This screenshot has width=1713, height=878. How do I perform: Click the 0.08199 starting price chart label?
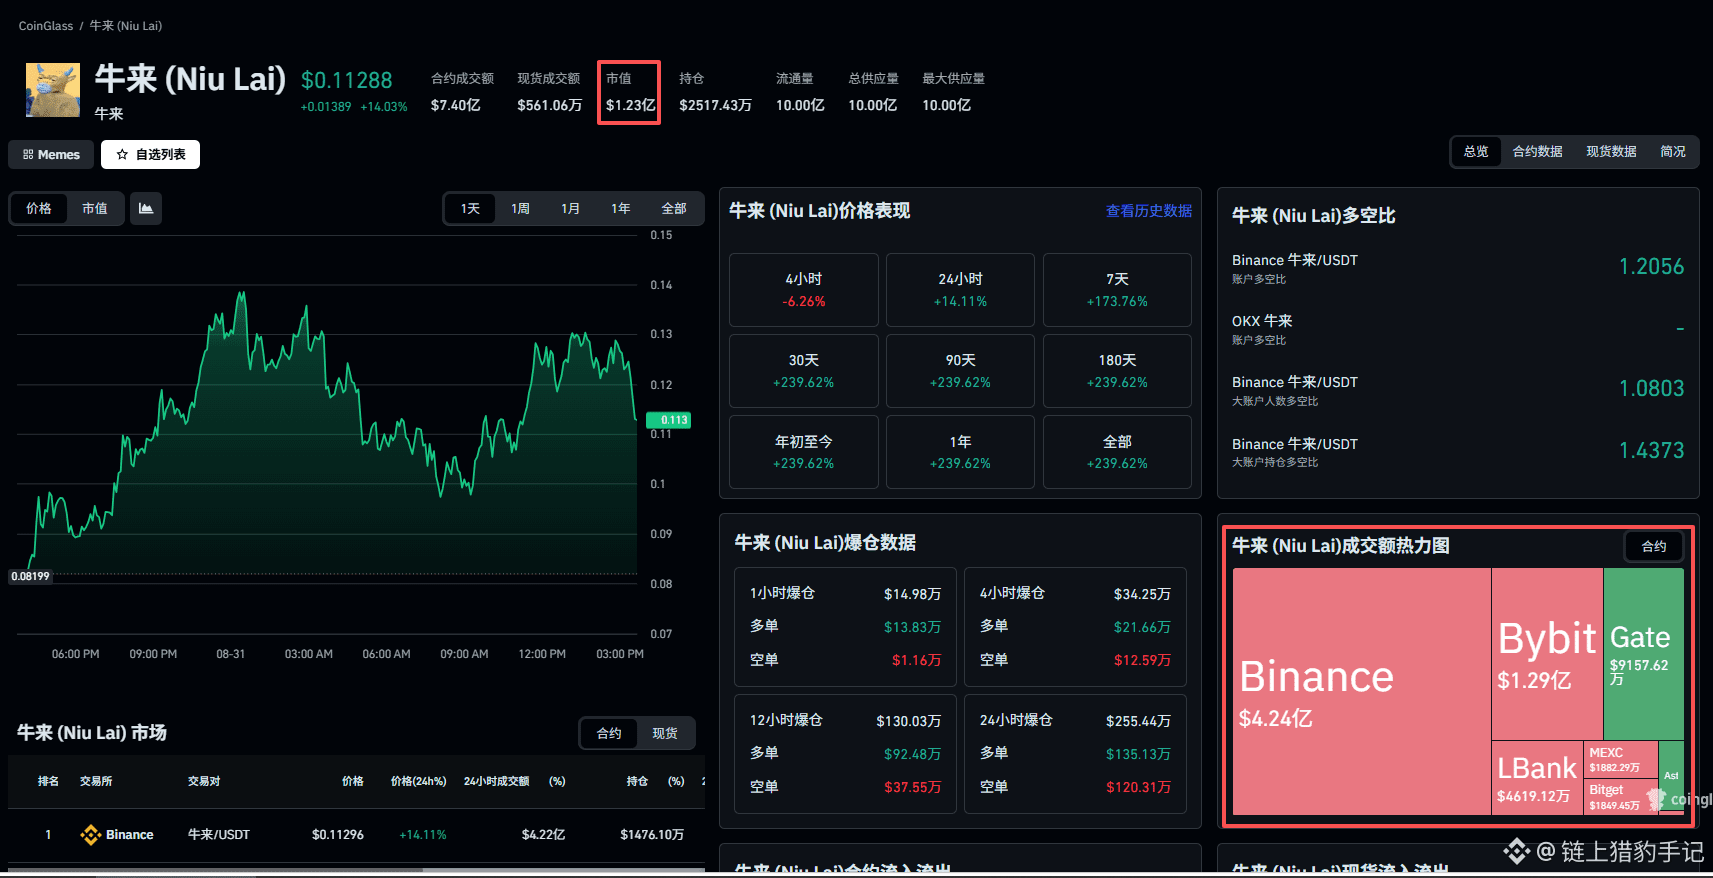click(x=30, y=576)
